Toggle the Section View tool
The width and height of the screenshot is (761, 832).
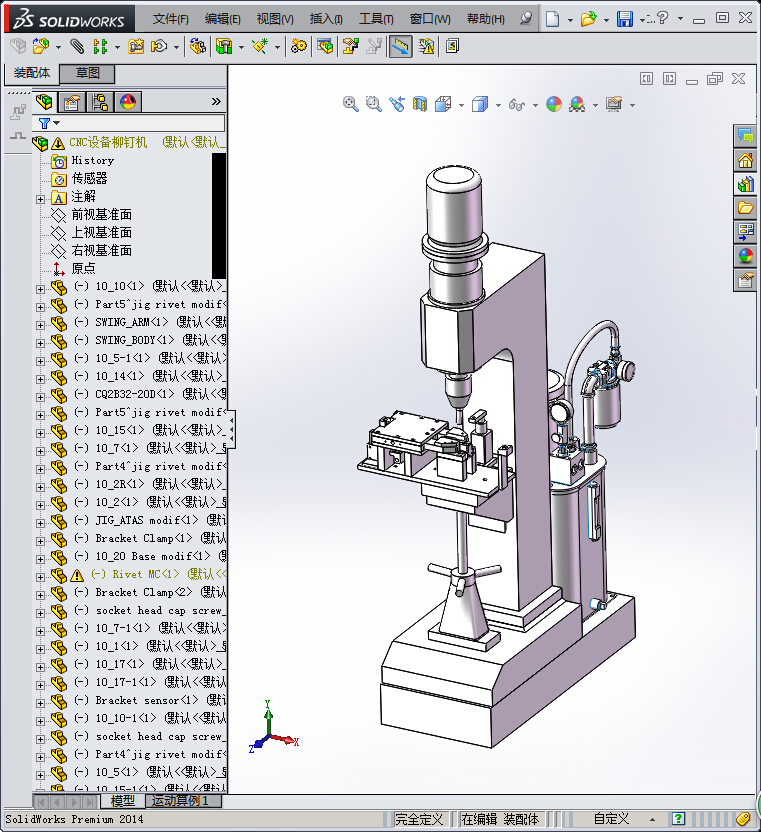(420, 104)
